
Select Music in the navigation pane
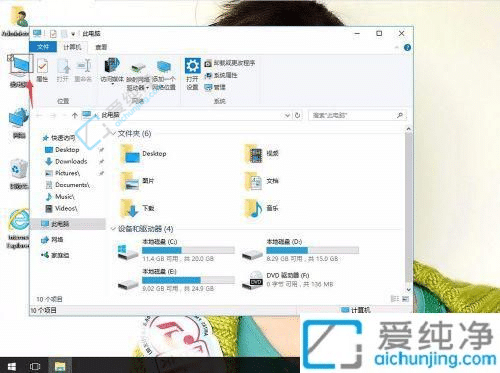pos(60,197)
